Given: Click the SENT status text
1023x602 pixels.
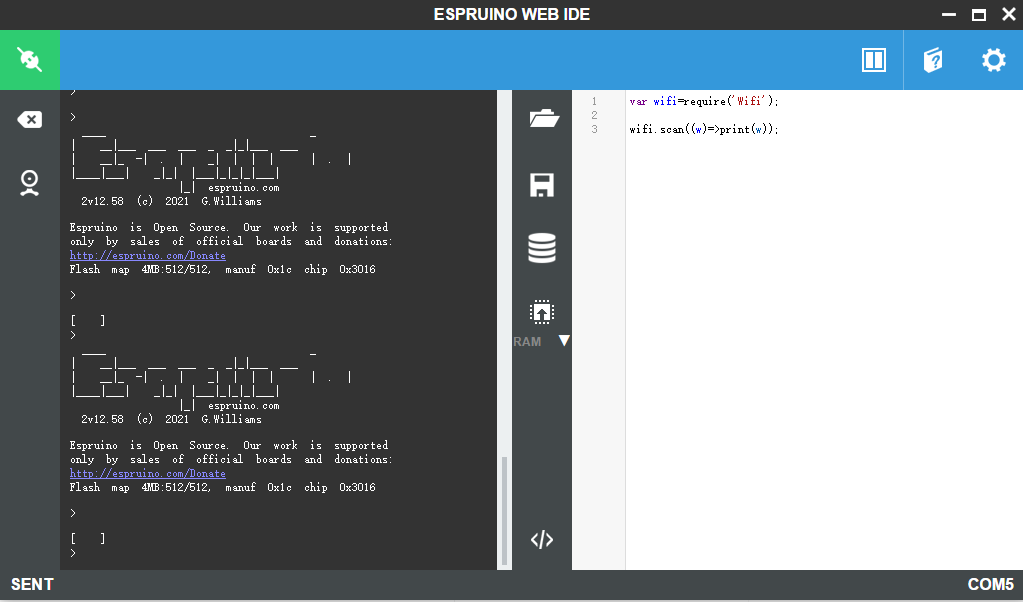Looking at the screenshot, I should point(33,584).
